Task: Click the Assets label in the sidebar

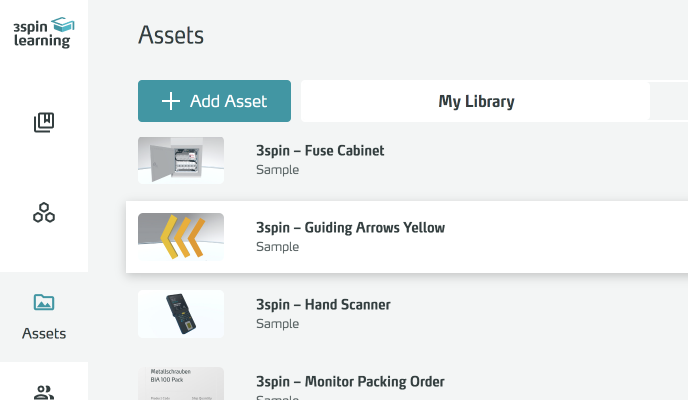Action: coord(44,333)
